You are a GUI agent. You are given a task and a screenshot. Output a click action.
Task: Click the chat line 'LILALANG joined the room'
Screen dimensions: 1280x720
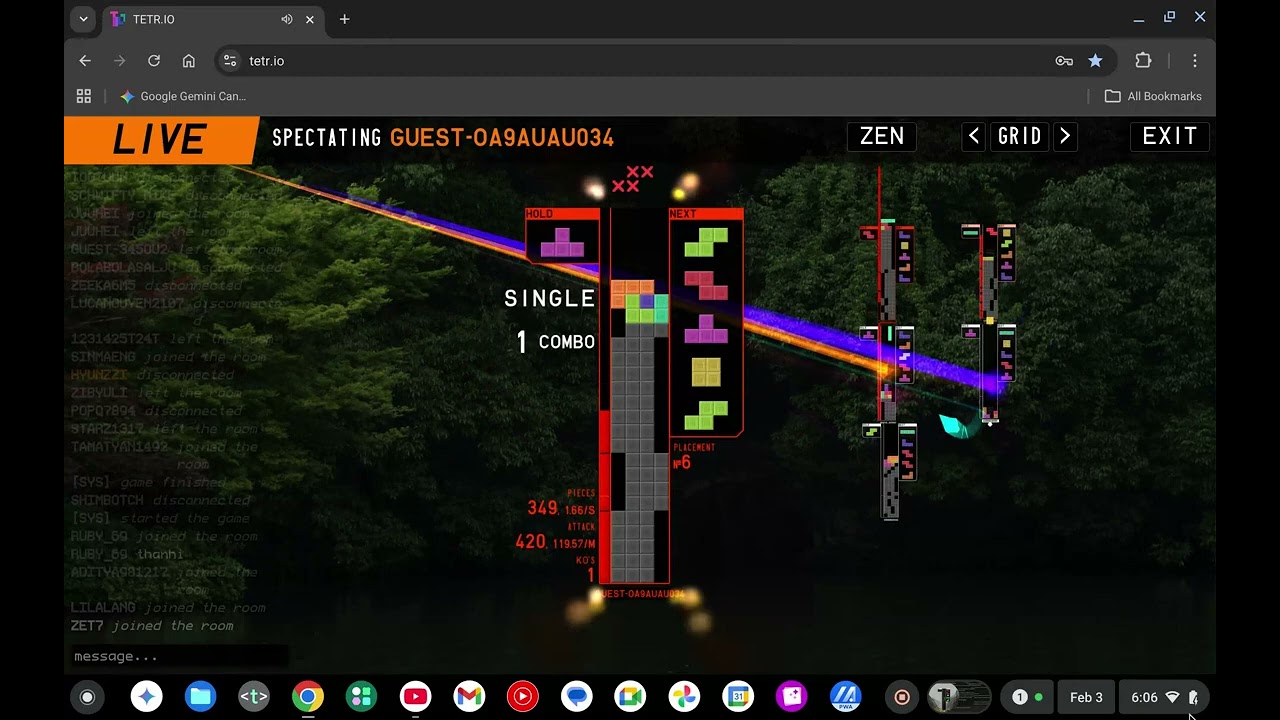pos(168,607)
